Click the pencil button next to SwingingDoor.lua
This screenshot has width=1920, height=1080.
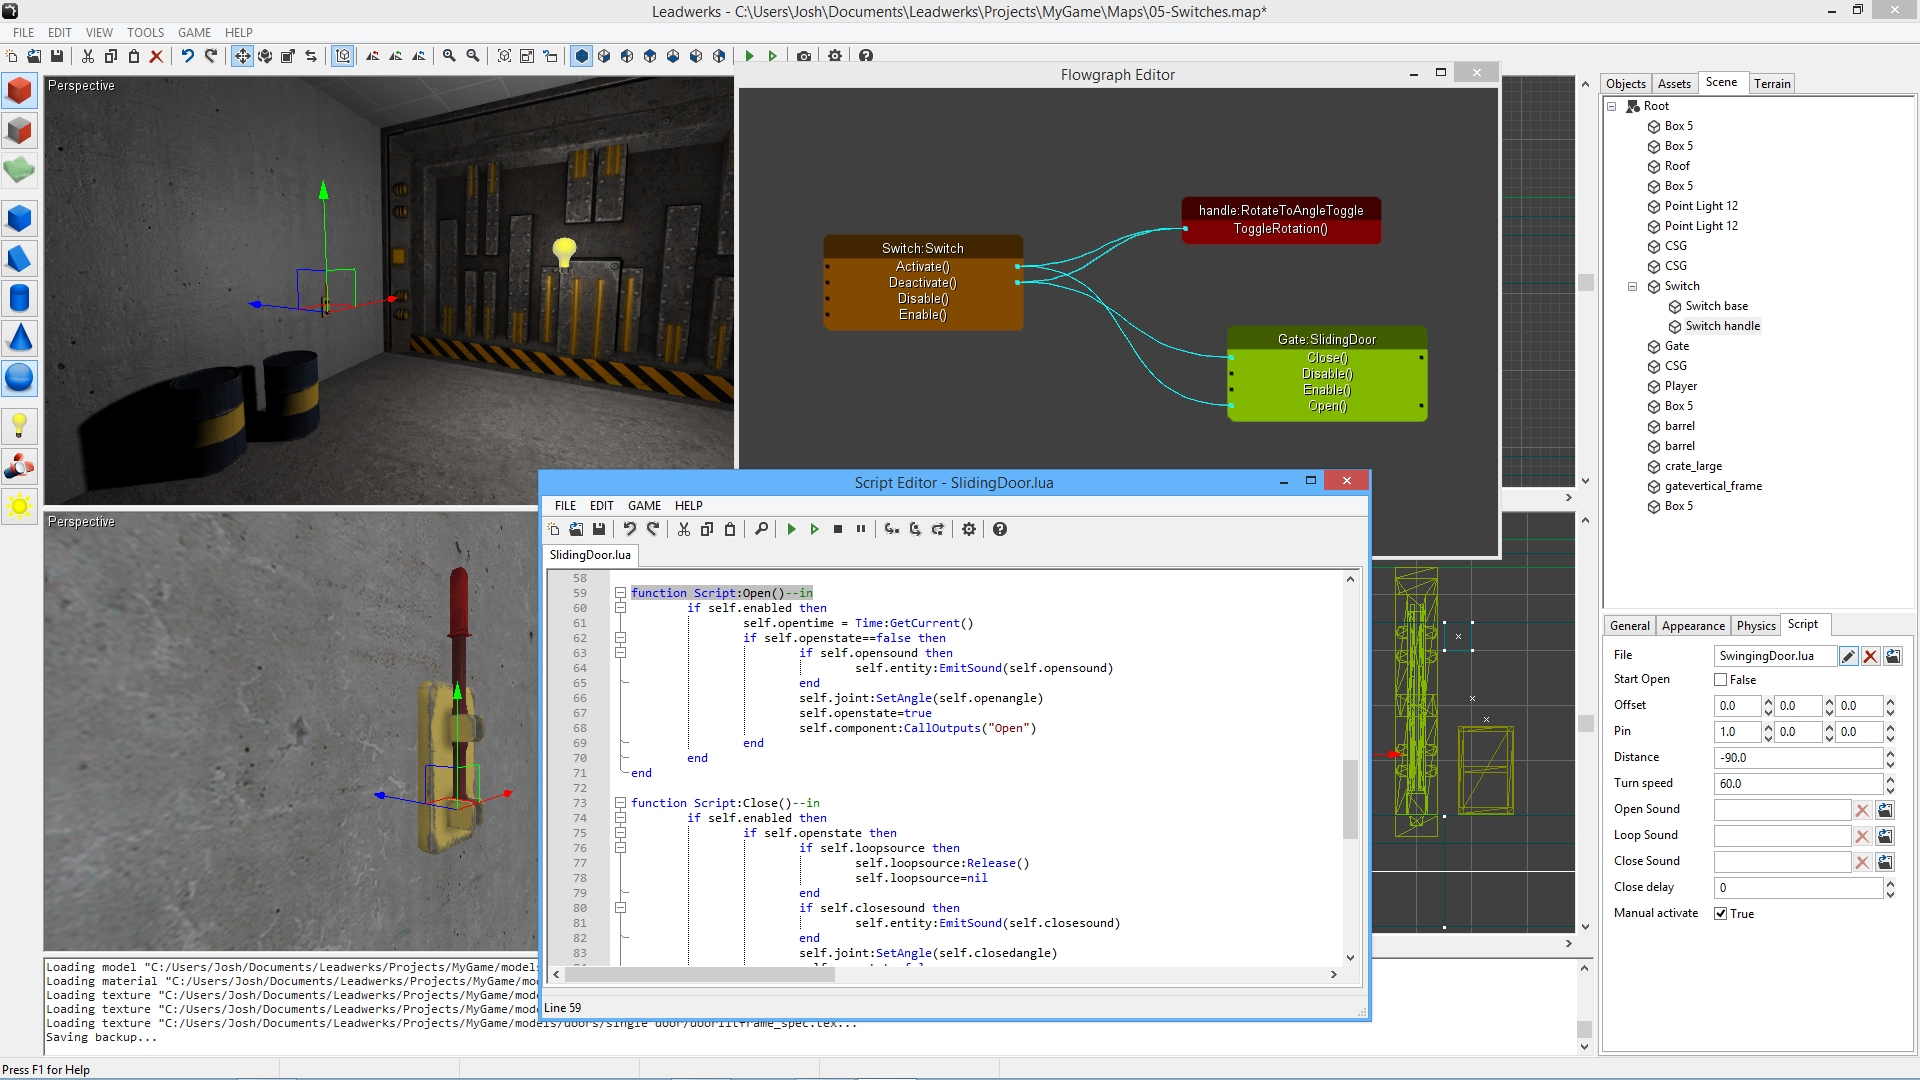click(1848, 656)
